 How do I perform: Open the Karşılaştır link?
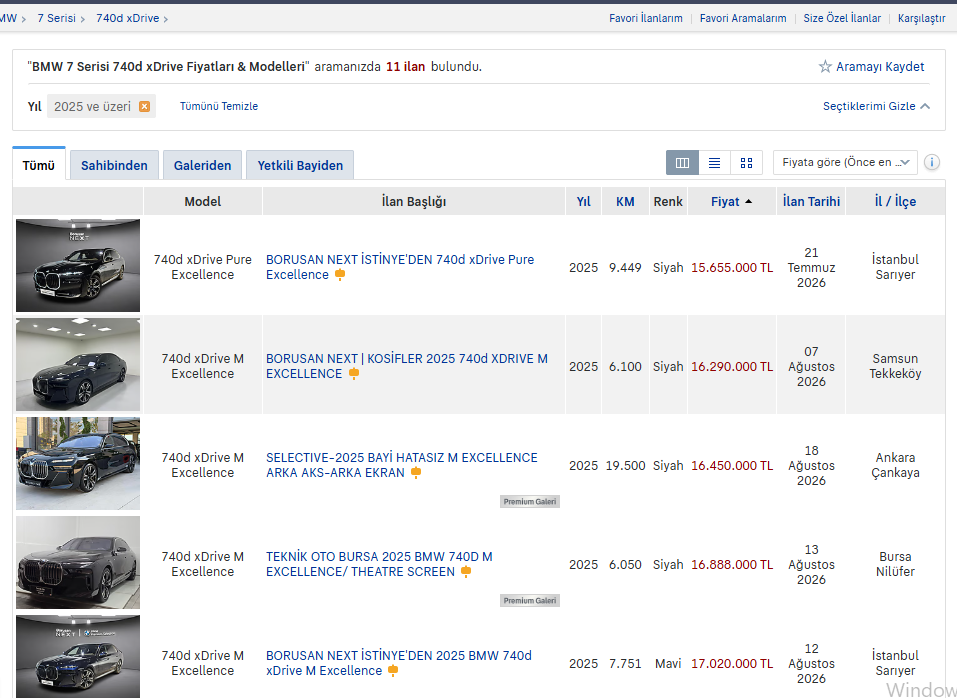[x=921, y=18]
